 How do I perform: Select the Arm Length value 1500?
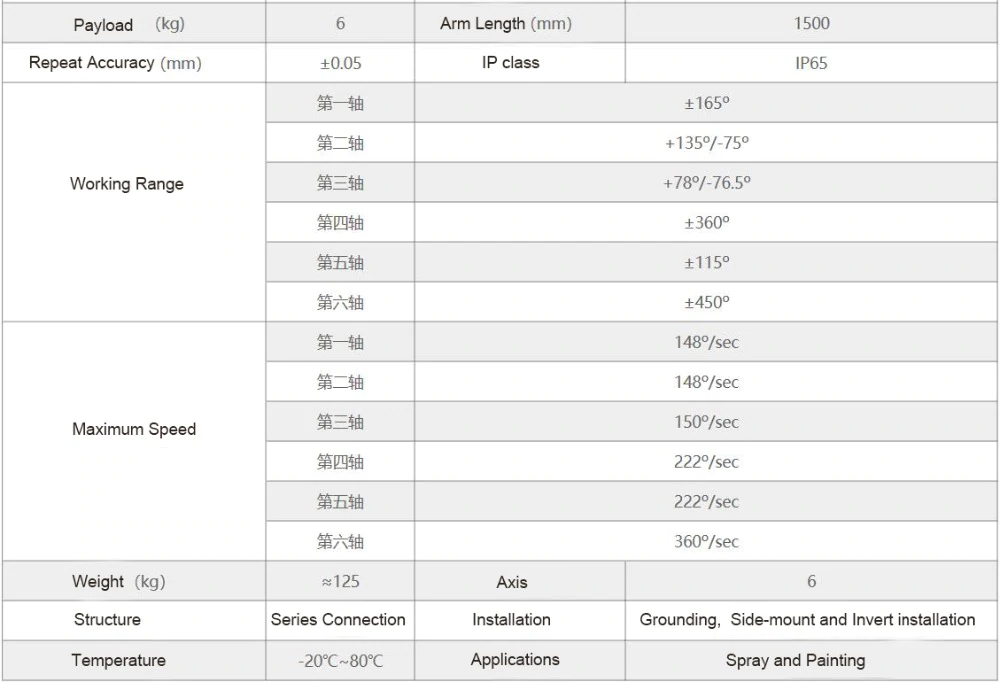(x=811, y=24)
